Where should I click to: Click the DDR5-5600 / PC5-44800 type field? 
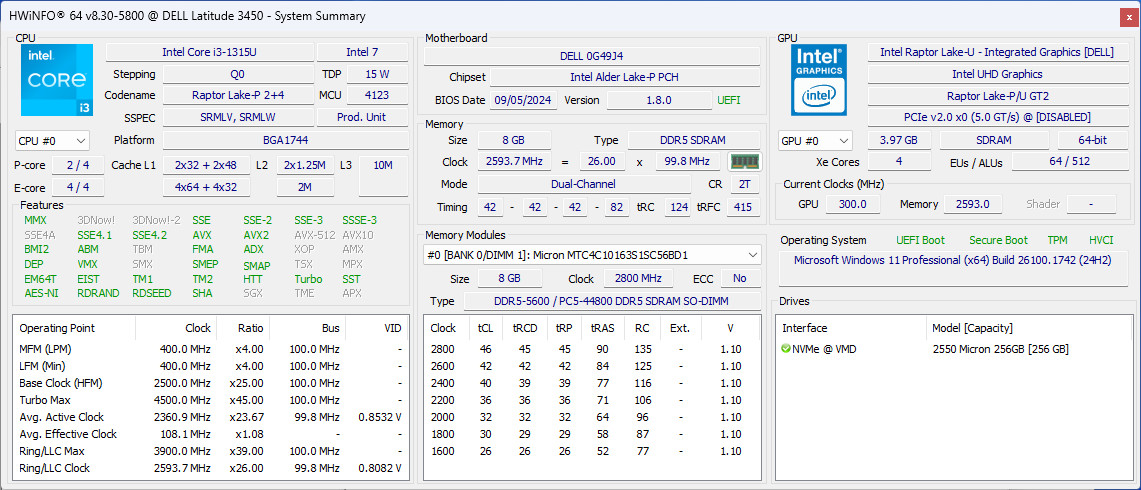click(612, 301)
